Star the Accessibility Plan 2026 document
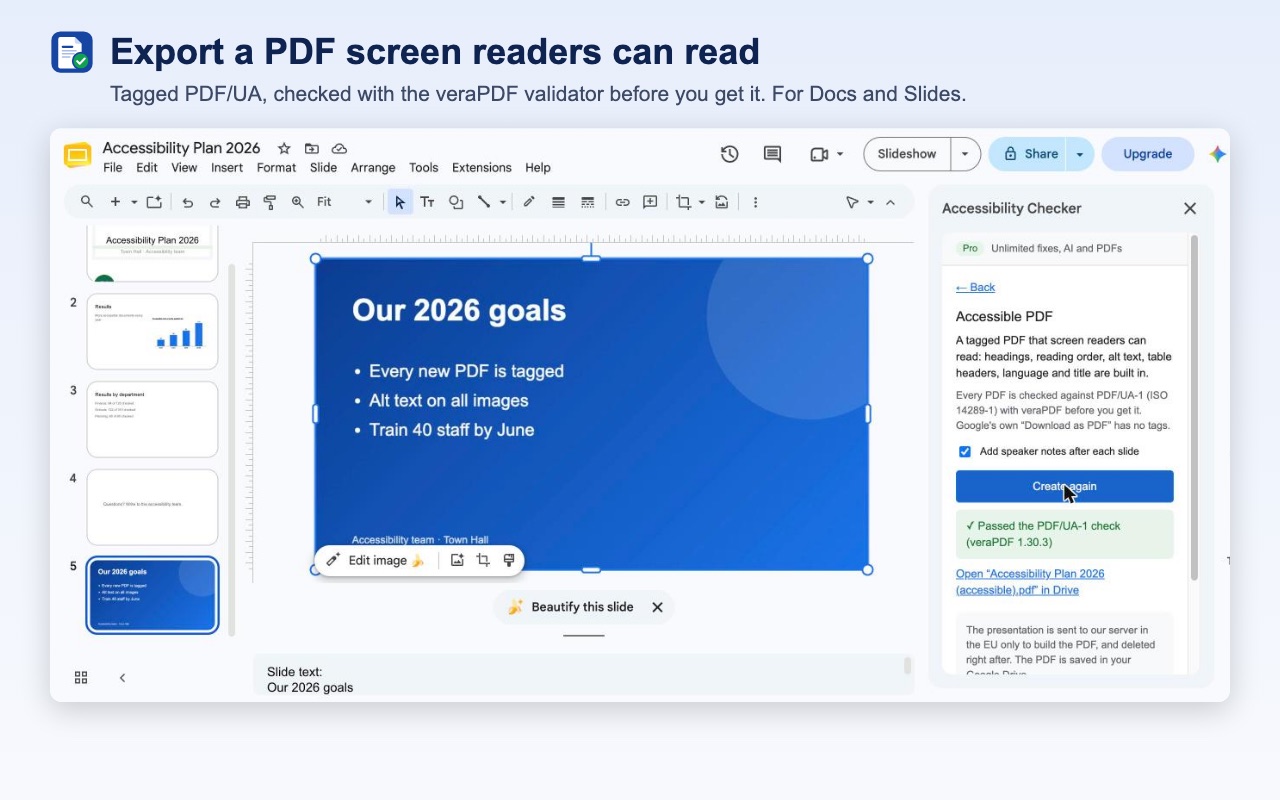Viewport: 1280px width, 800px height. (x=284, y=148)
